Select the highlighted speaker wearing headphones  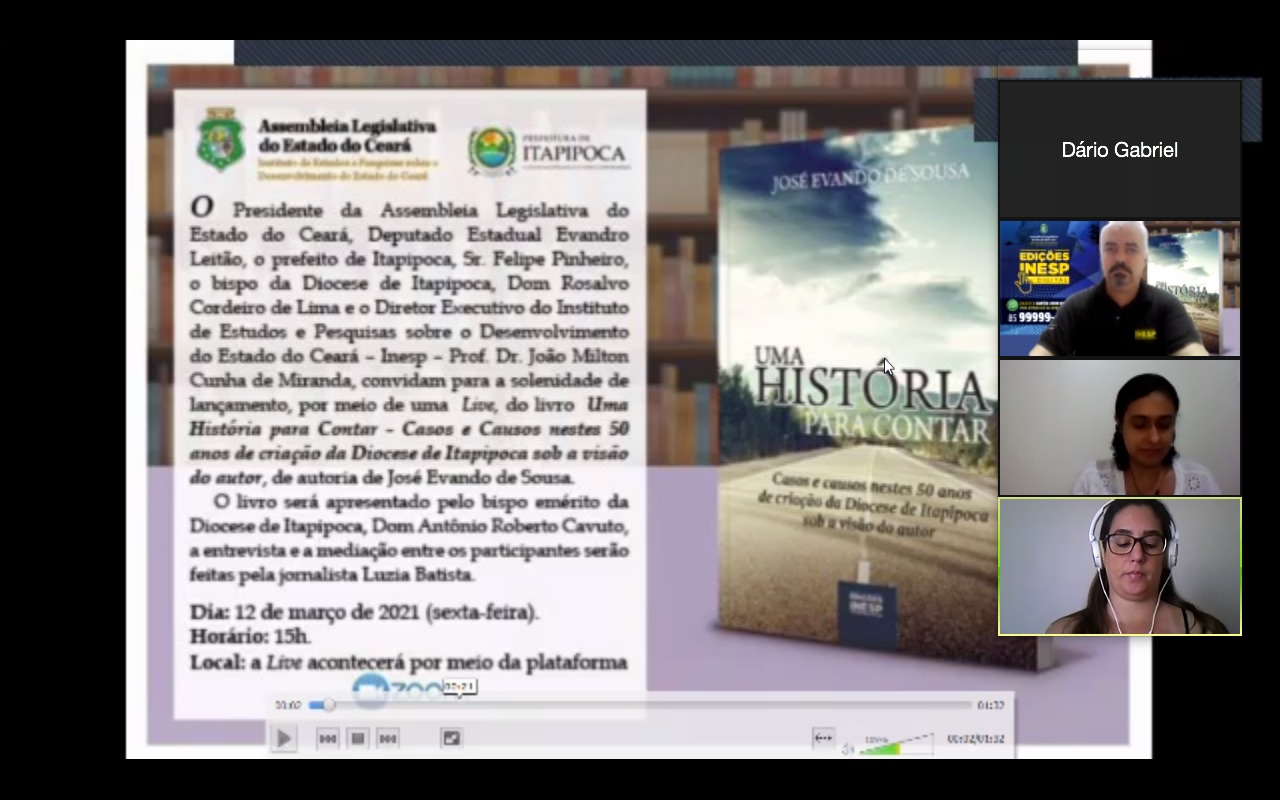(x=1119, y=566)
